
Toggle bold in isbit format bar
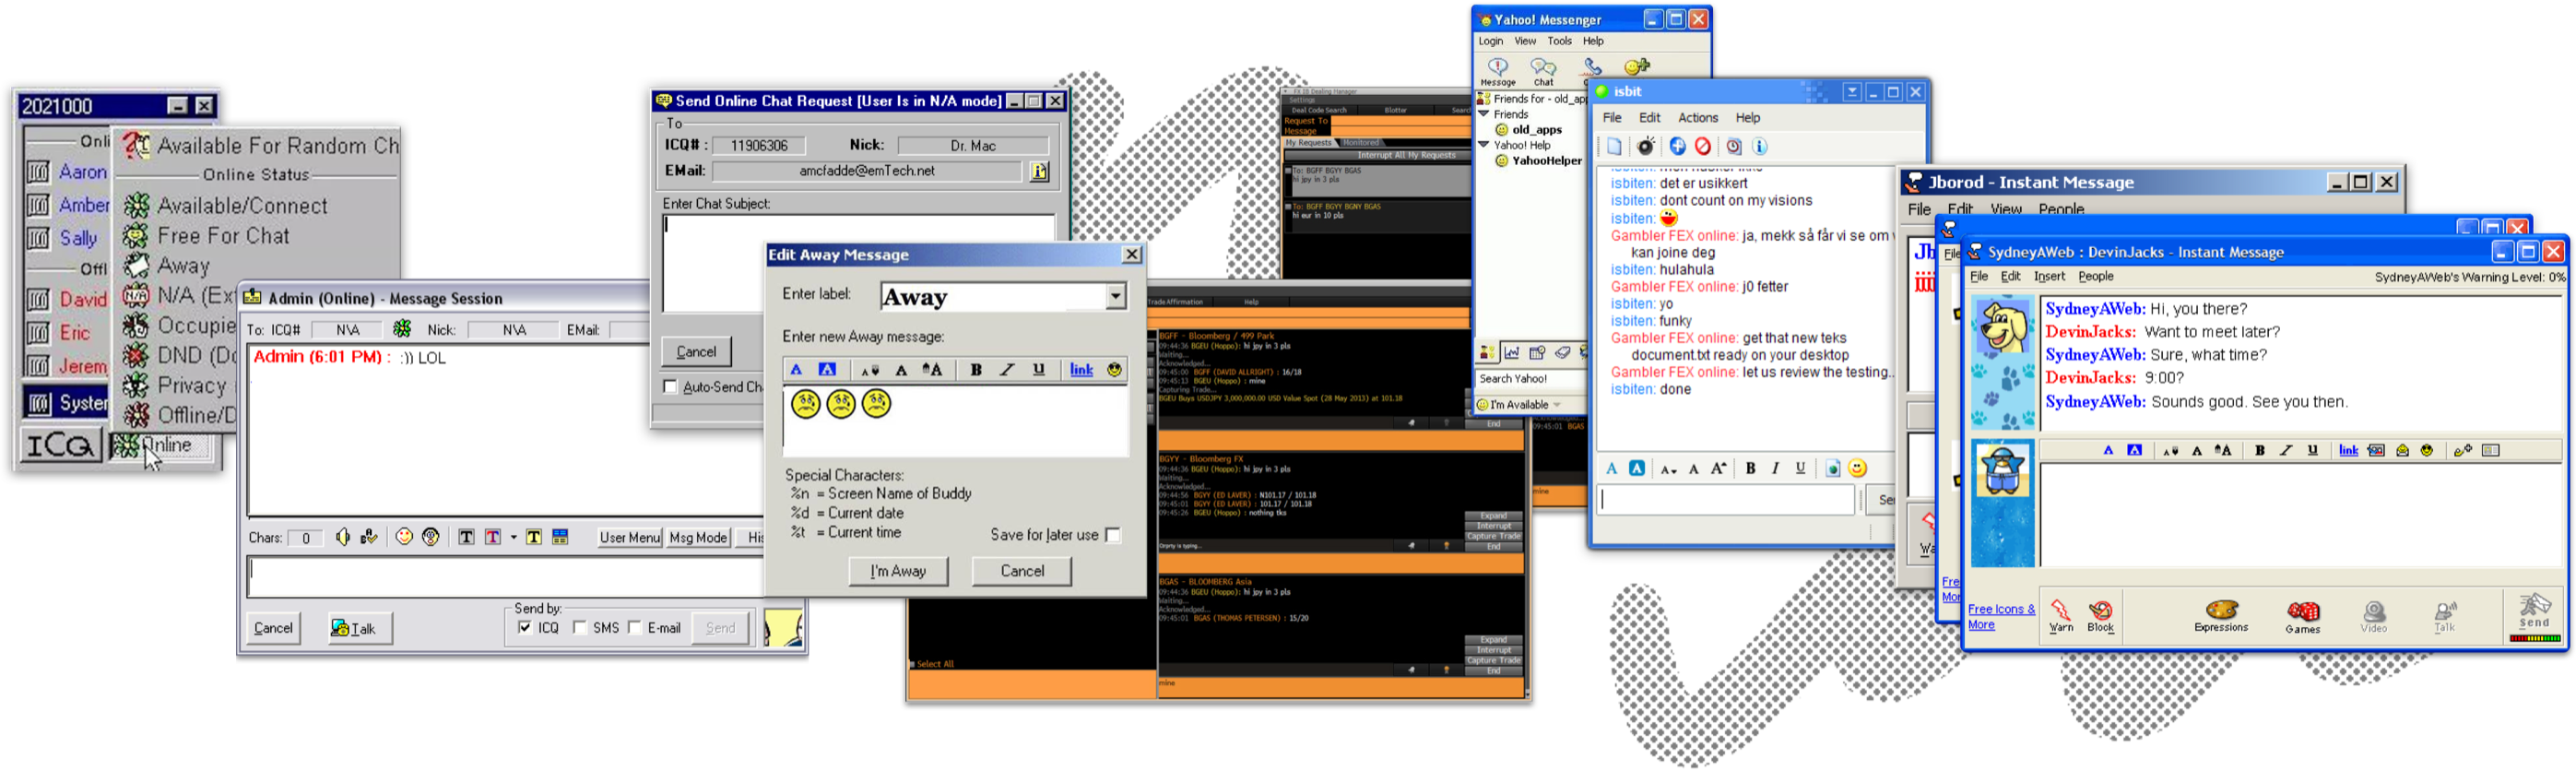point(1750,468)
